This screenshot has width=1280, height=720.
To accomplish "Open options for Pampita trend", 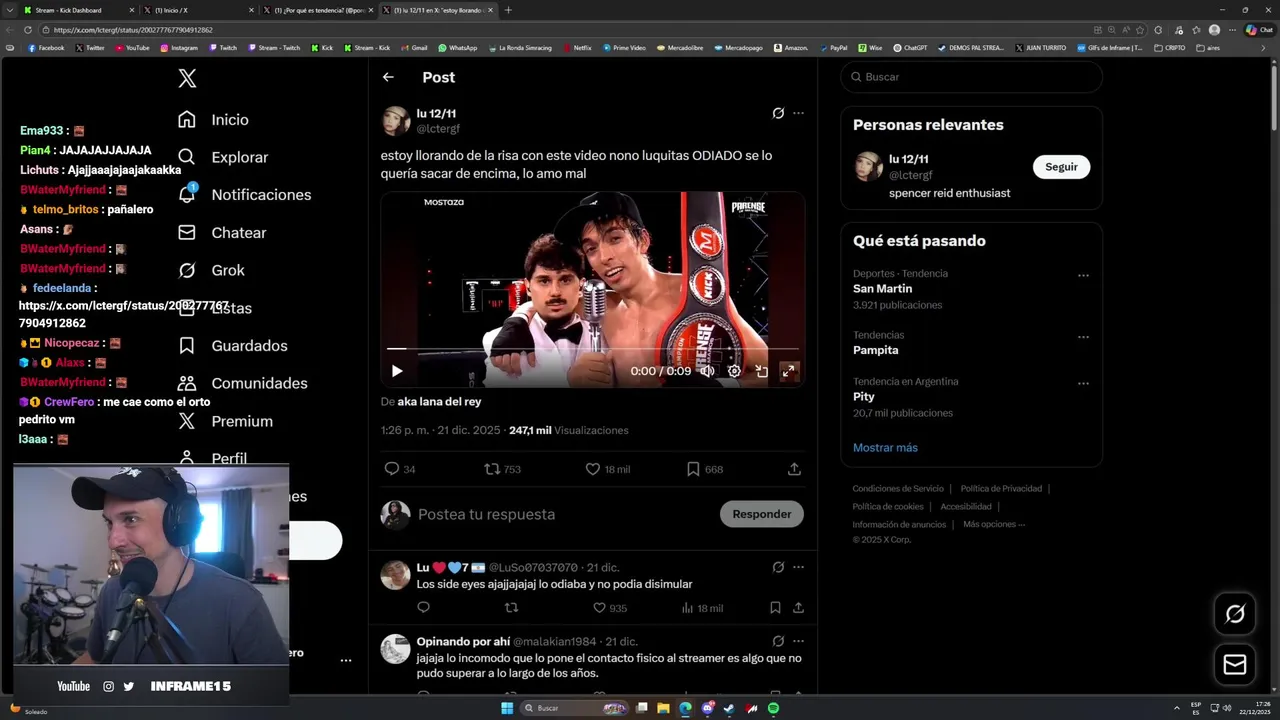I will 1083,337.
